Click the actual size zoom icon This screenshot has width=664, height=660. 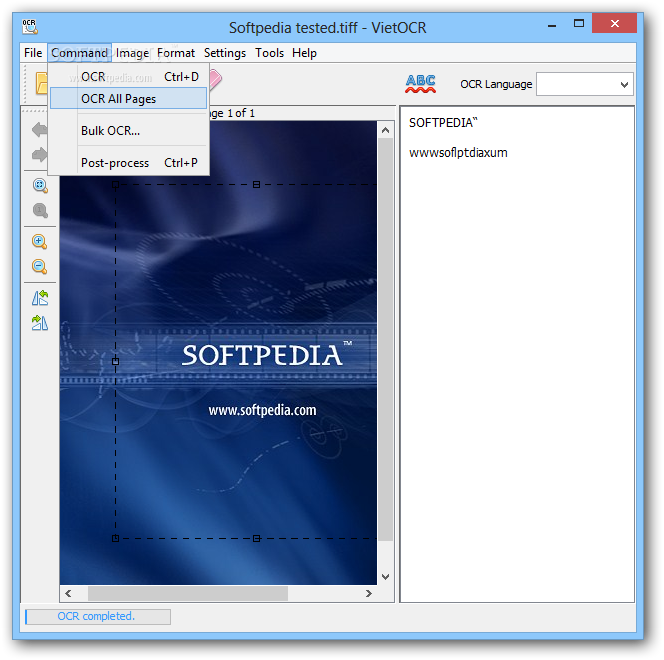coord(40,210)
